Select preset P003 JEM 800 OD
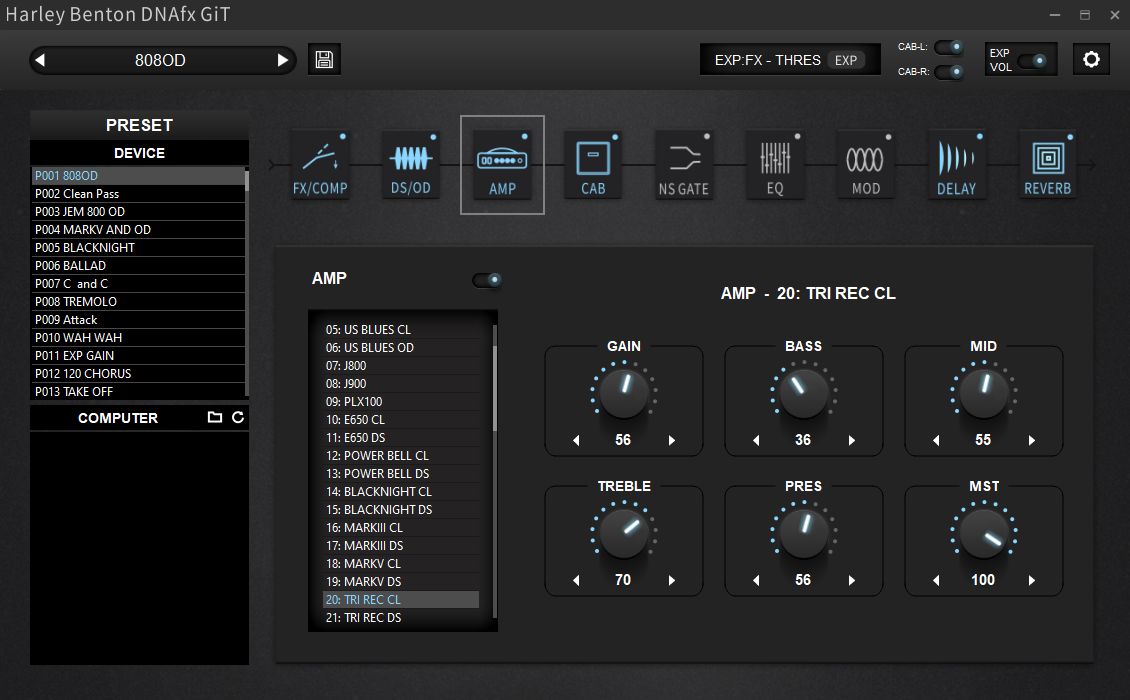This screenshot has width=1130, height=700. point(138,212)
